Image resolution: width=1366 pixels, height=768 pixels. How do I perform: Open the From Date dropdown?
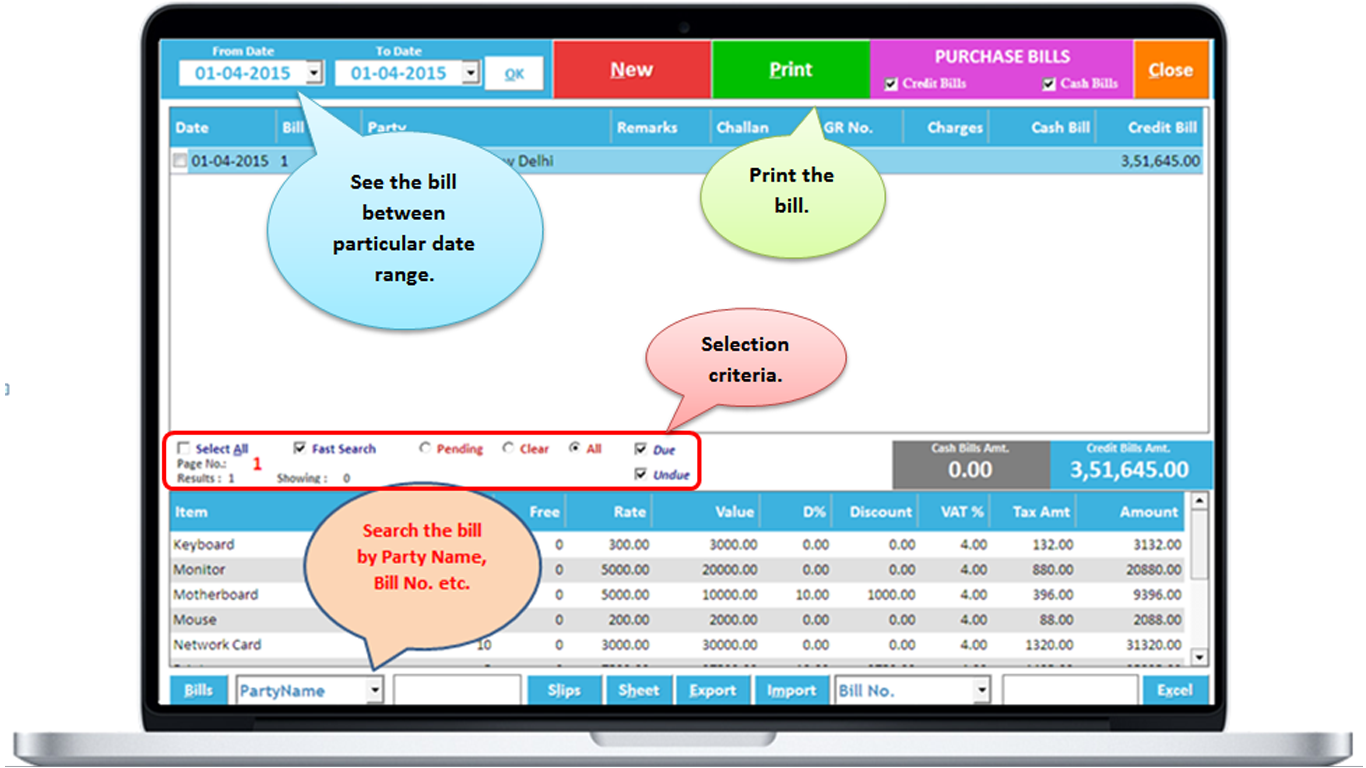pos(314,73)
